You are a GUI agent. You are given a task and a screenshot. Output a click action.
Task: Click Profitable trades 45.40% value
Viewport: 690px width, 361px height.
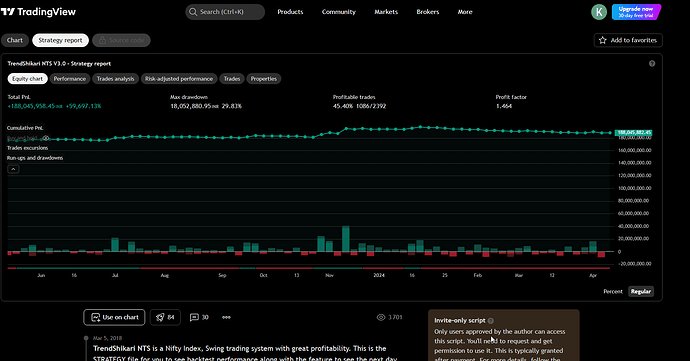tap(343, 106)
